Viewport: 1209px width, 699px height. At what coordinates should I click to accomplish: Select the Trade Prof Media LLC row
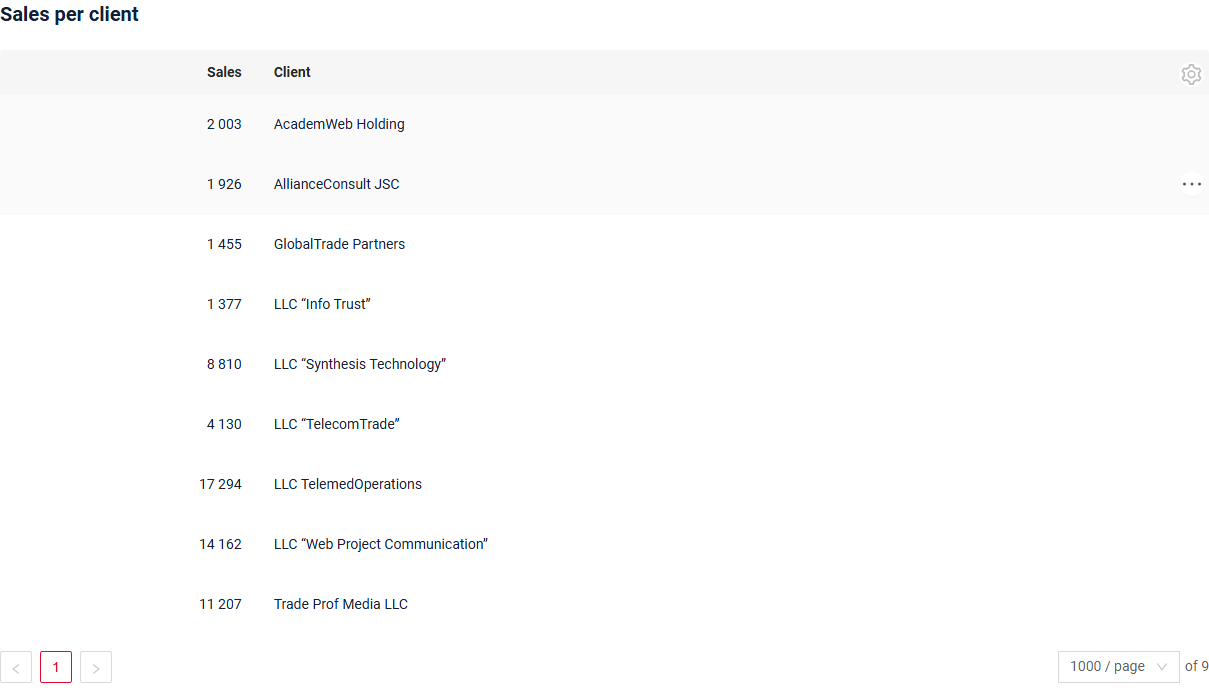point(604,604)
